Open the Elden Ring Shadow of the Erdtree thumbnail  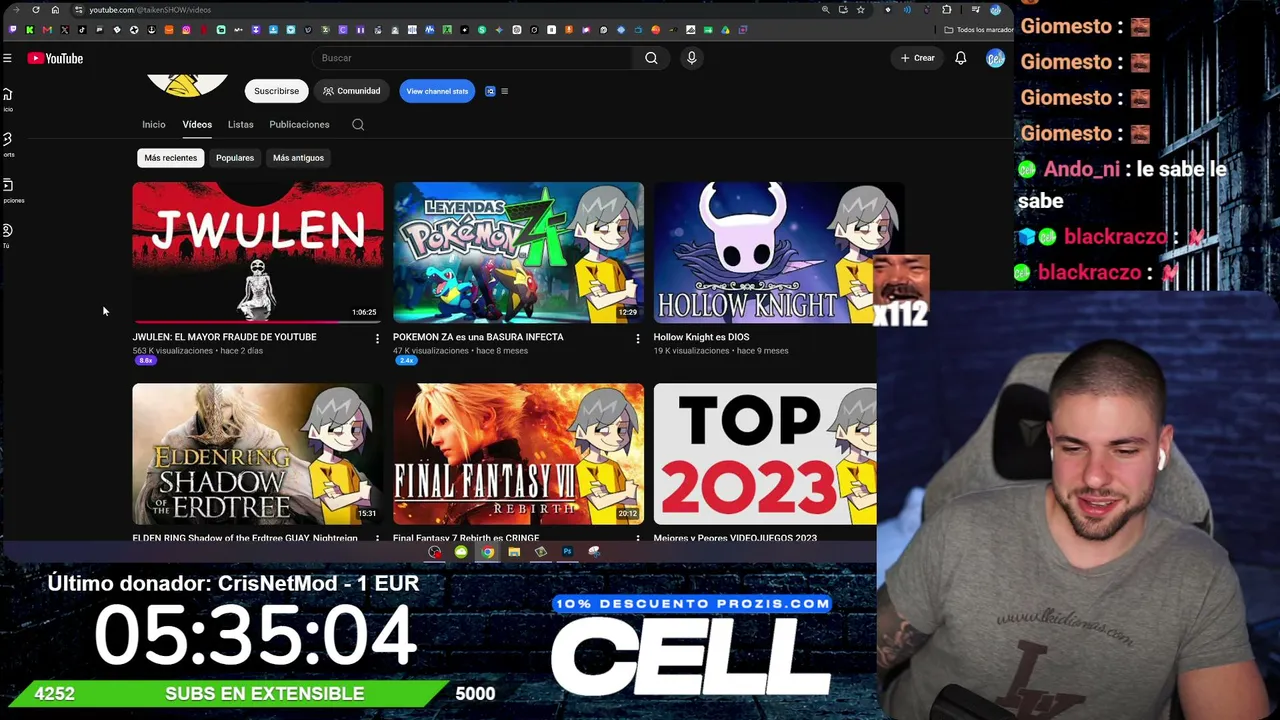coord(257,454)
